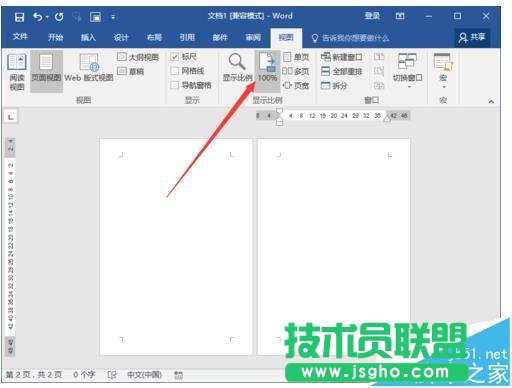Save the document with the floppy disk icon

19,17
